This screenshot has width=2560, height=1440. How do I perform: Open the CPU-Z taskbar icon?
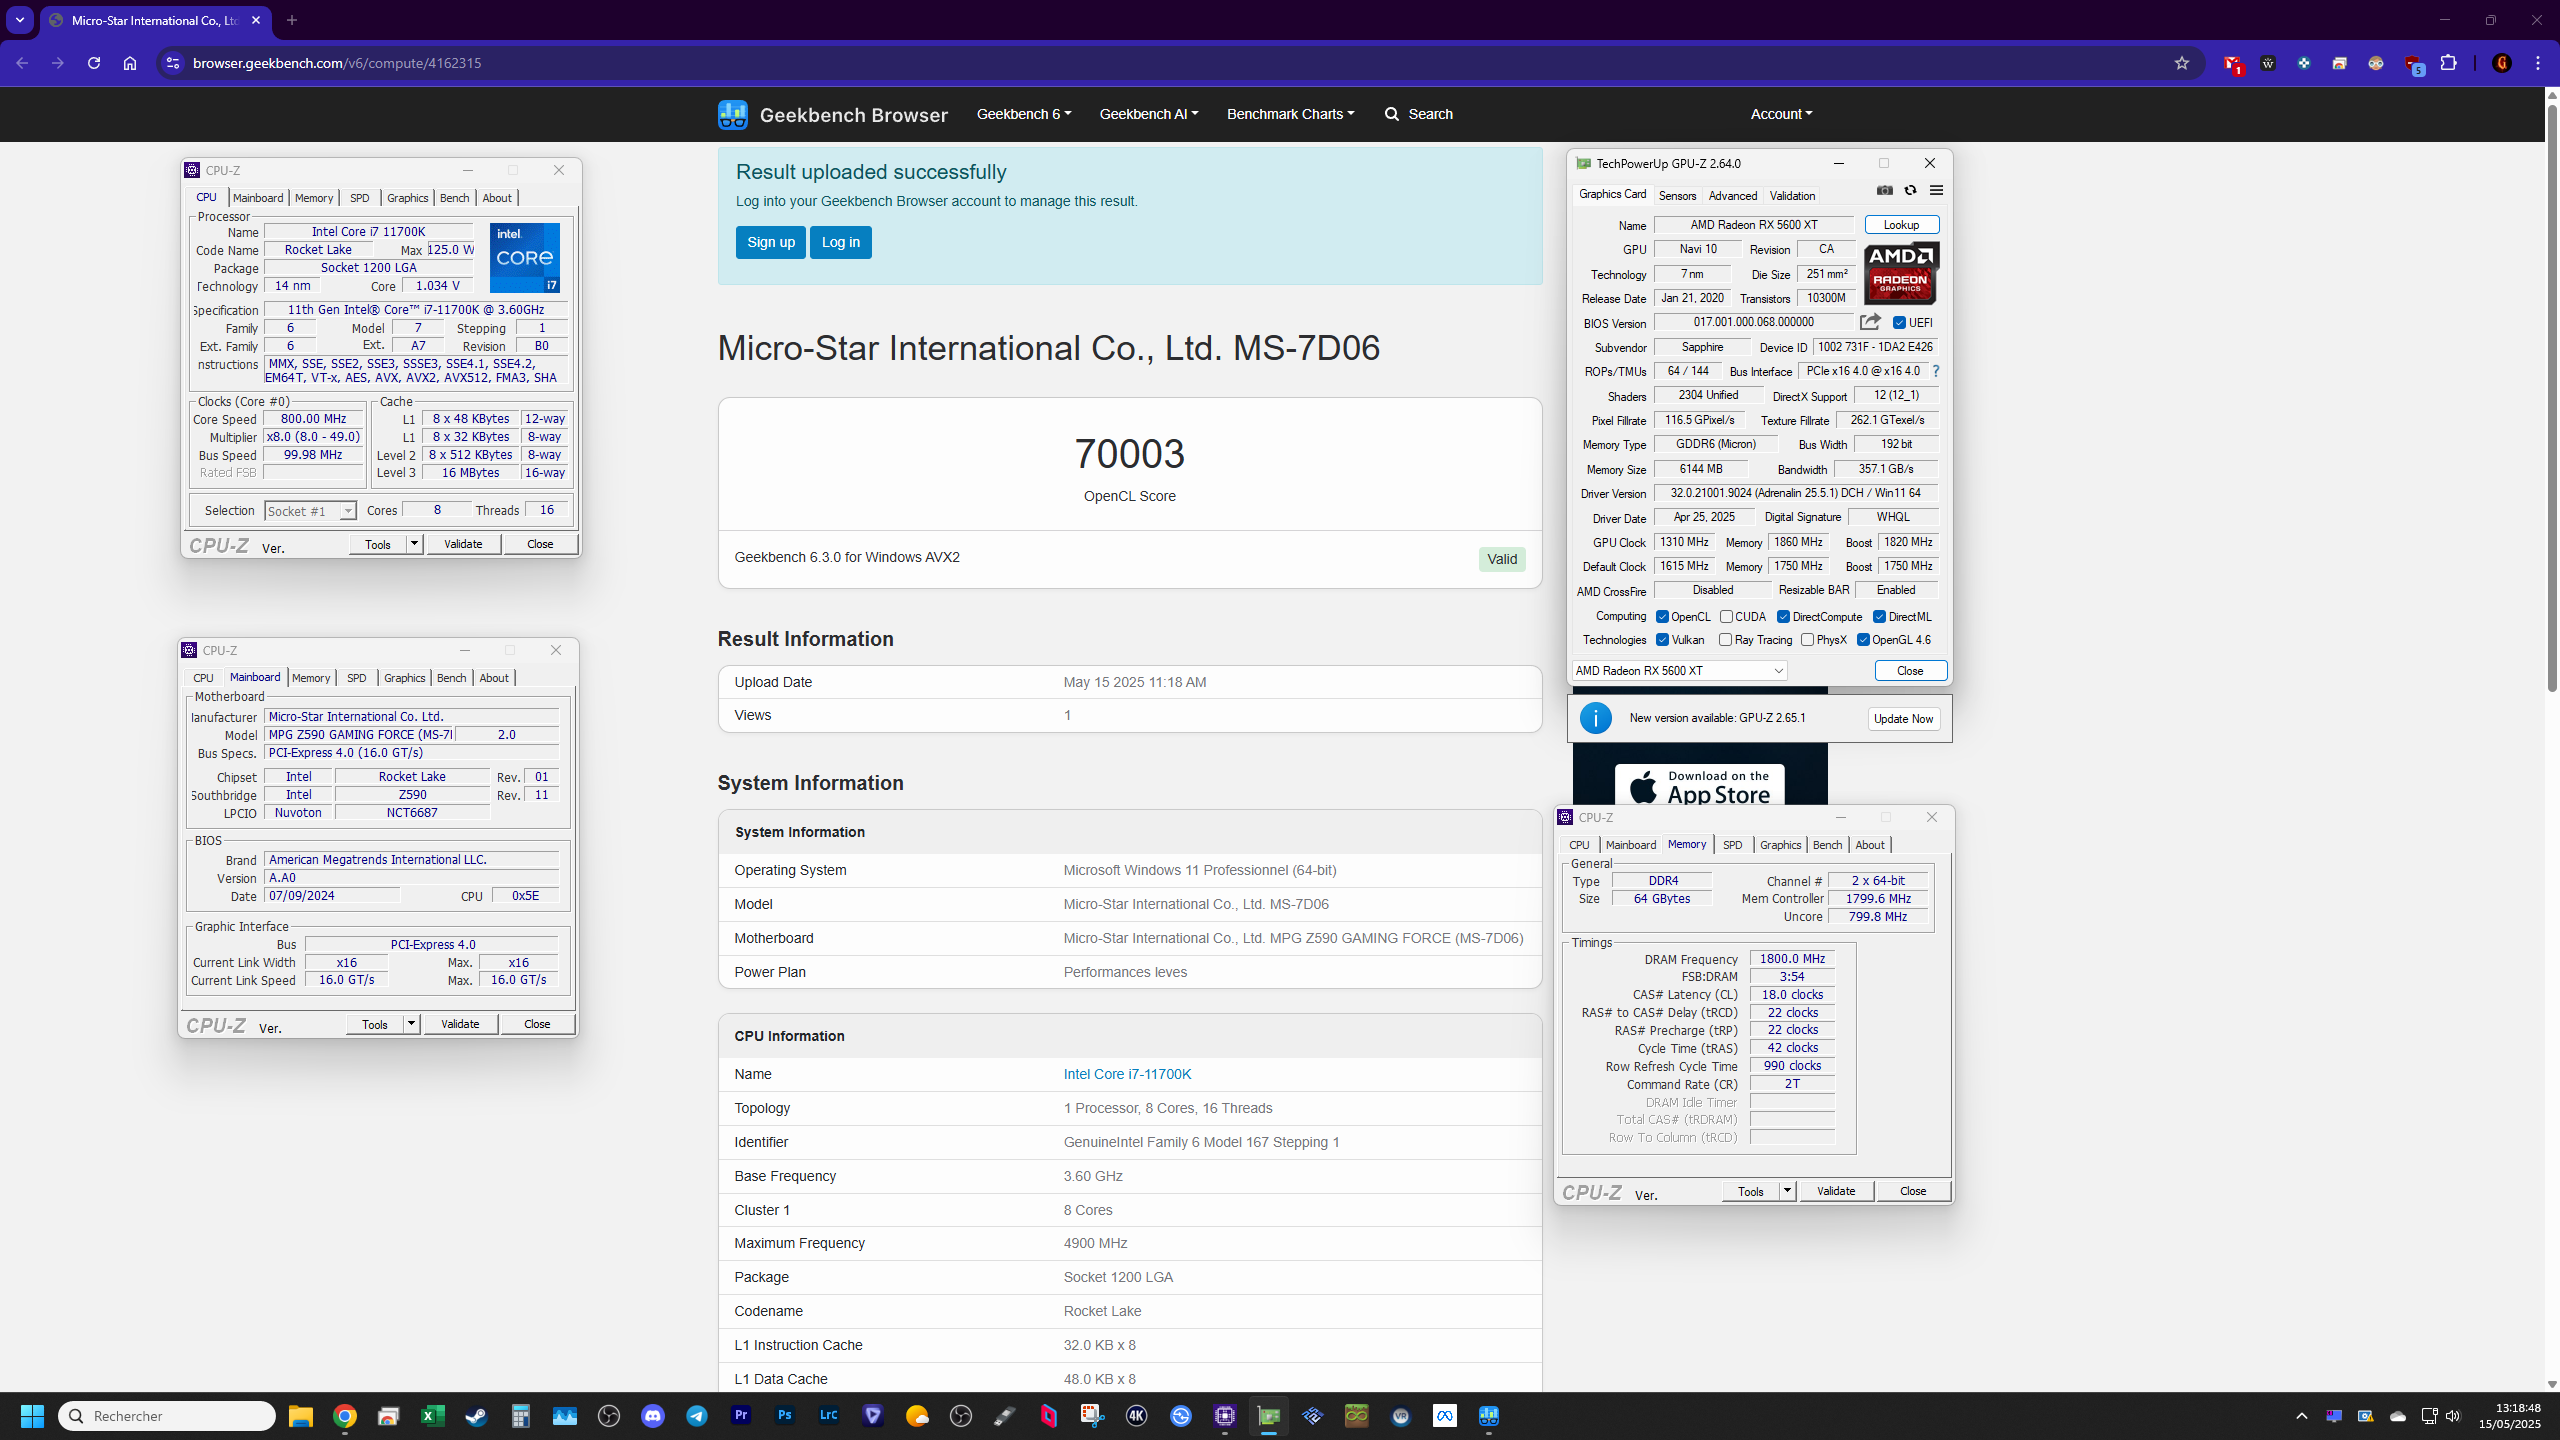[x=1225, y=1416]
